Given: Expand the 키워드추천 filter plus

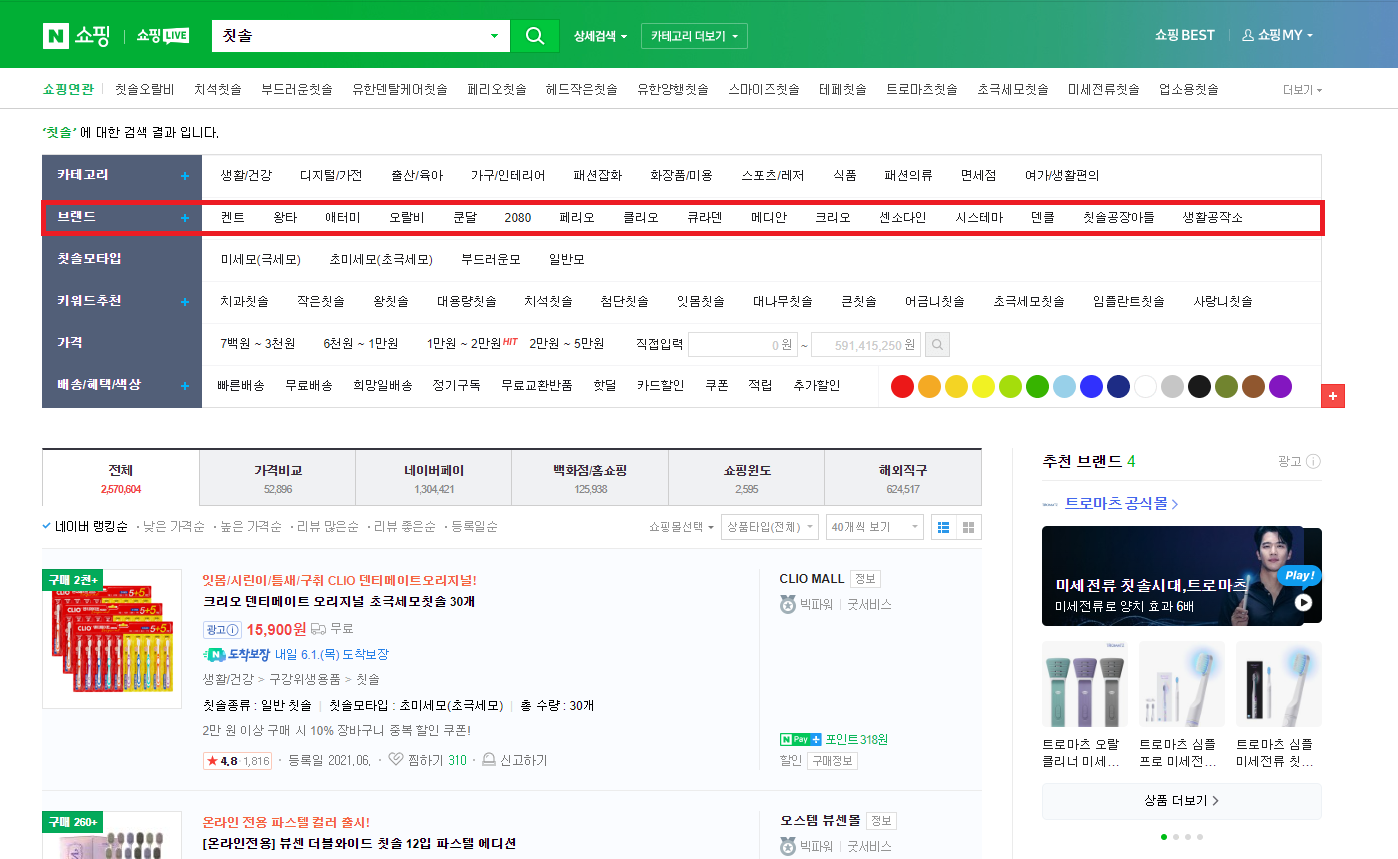Looking at the screenshot, I should click(184, 302).
